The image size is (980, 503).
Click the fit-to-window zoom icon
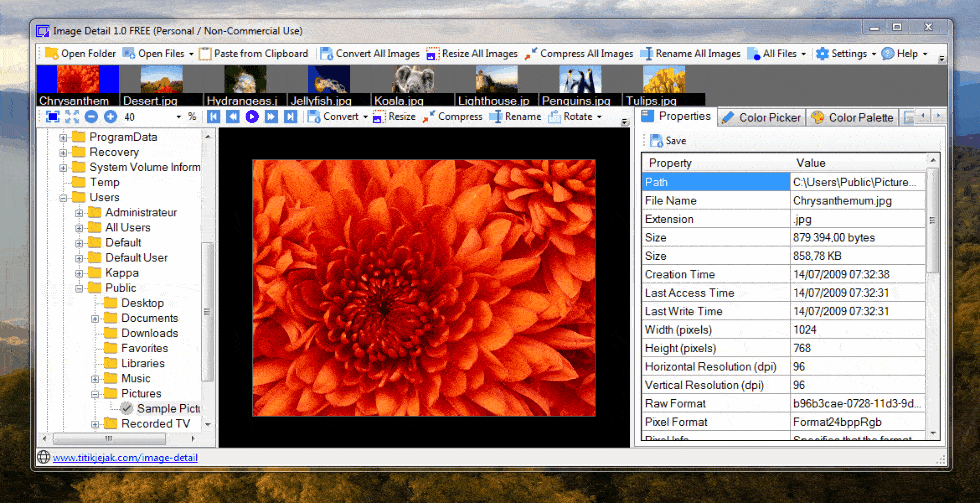coord(52,117)
